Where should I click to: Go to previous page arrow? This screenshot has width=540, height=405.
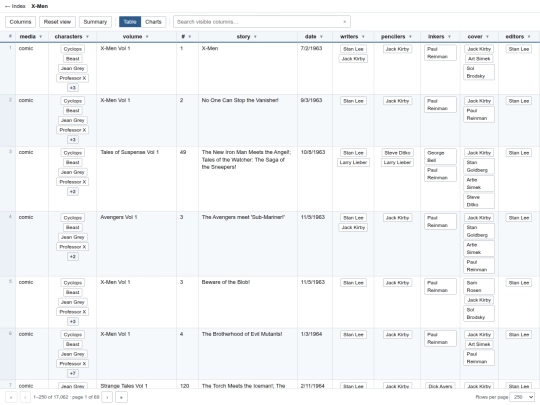[x=25, y=397]
